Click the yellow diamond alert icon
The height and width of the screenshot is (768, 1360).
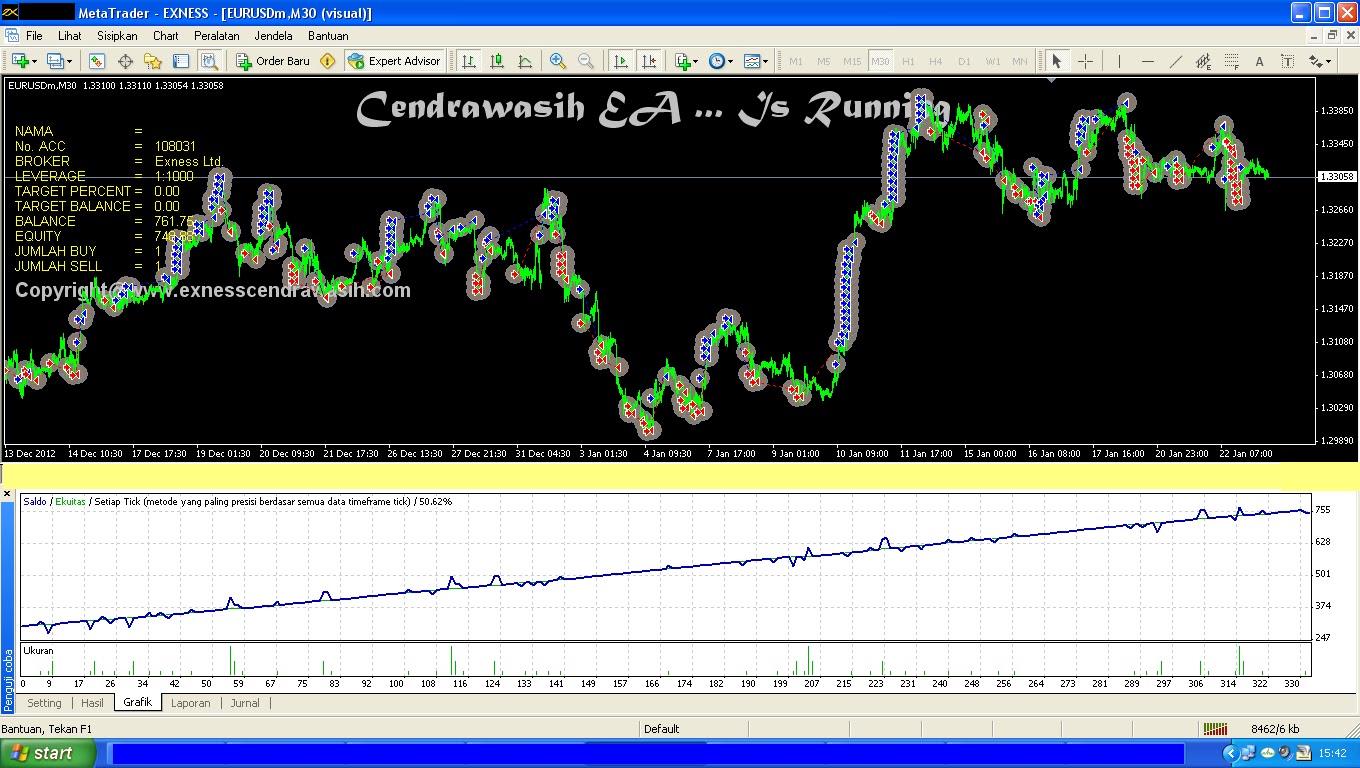point(327,61)
